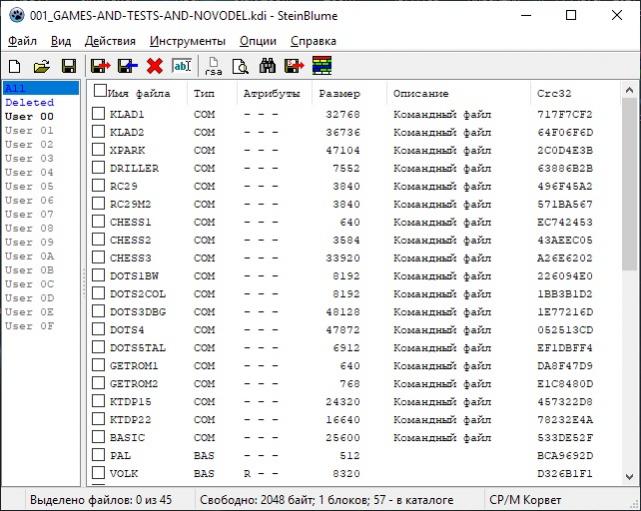The image size is (641, 511).
Task: Click the new disk image icon
Action: point(15,66)
